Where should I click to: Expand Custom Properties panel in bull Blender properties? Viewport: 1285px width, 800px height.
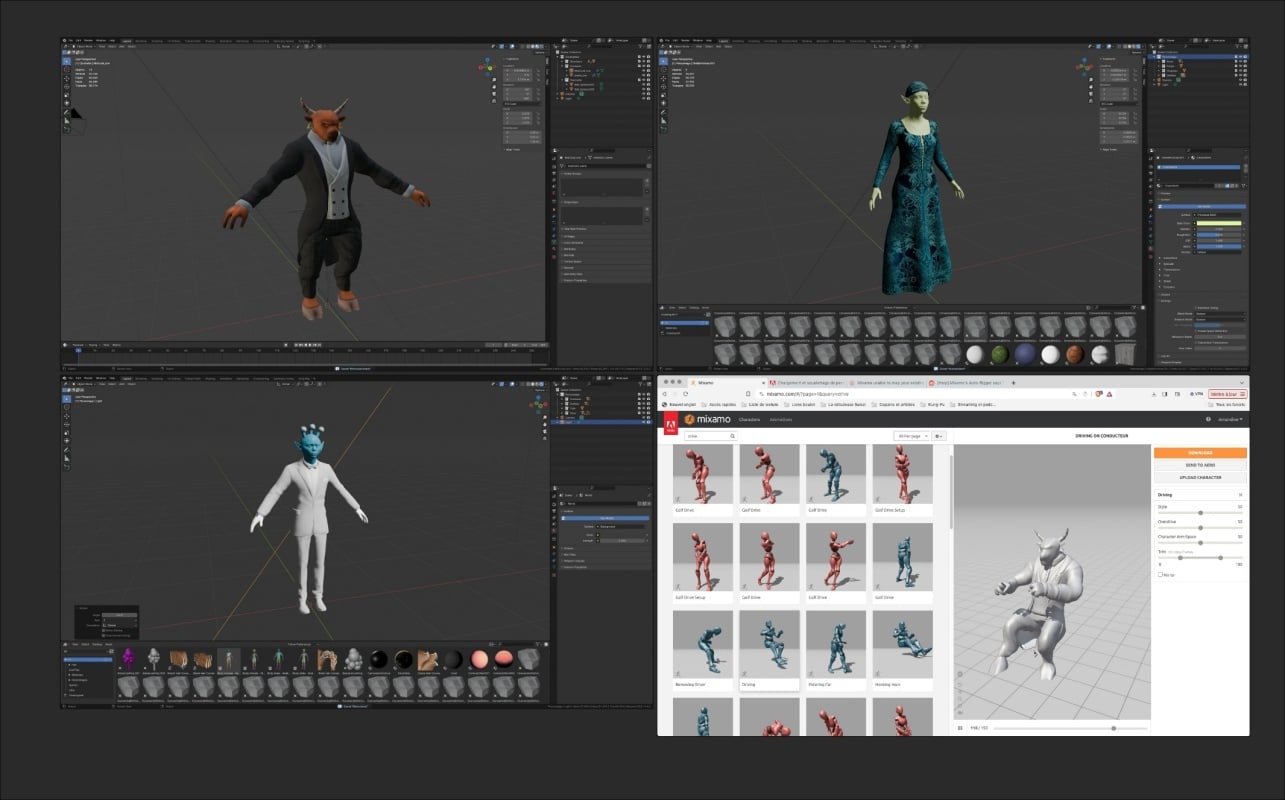click(x=605, y=281)
